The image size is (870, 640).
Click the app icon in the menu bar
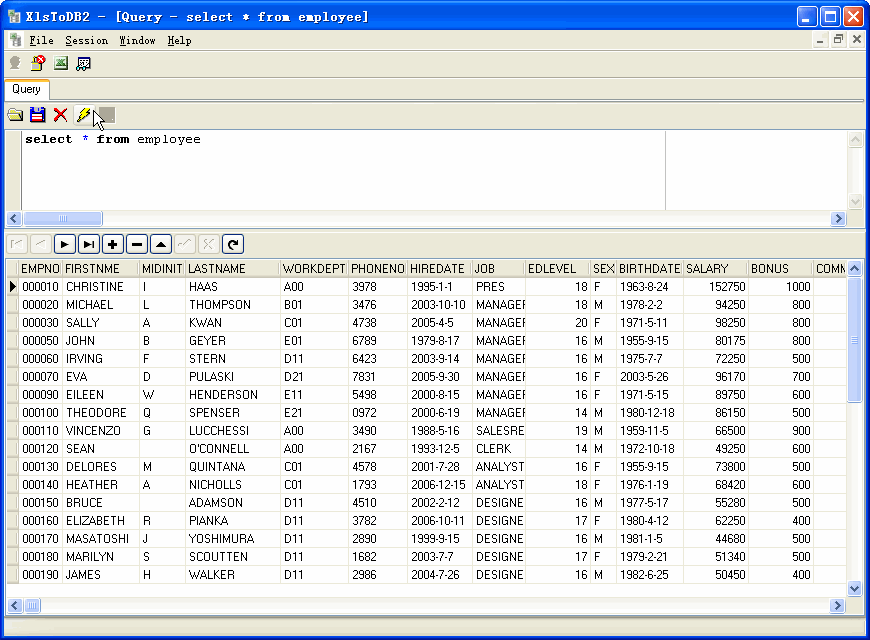(x=16, y=40)
